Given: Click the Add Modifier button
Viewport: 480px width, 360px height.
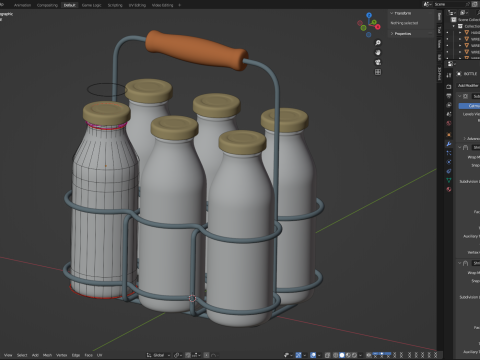Looking at the screenshot, I should click(x=468, y=86).
